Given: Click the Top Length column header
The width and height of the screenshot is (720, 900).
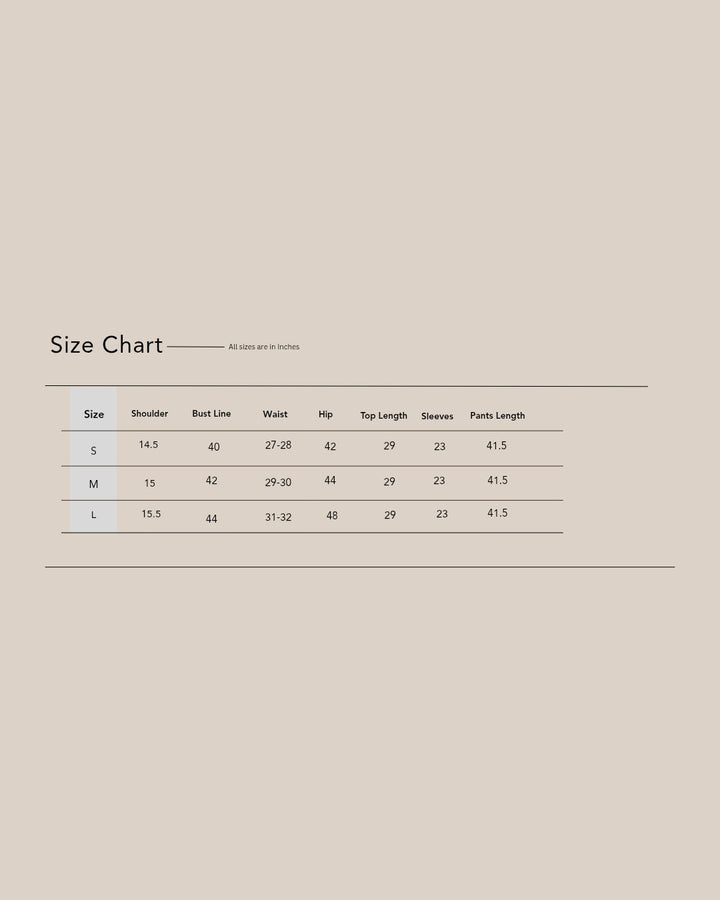Looking at the screenshot, I should 384,416.
